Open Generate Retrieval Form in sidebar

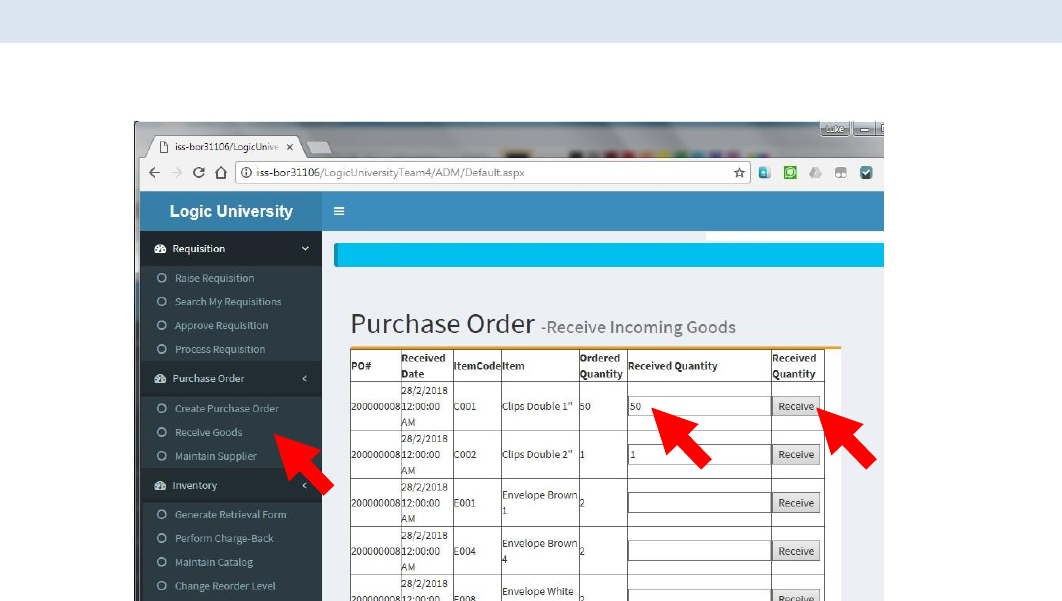coord(230,515)
